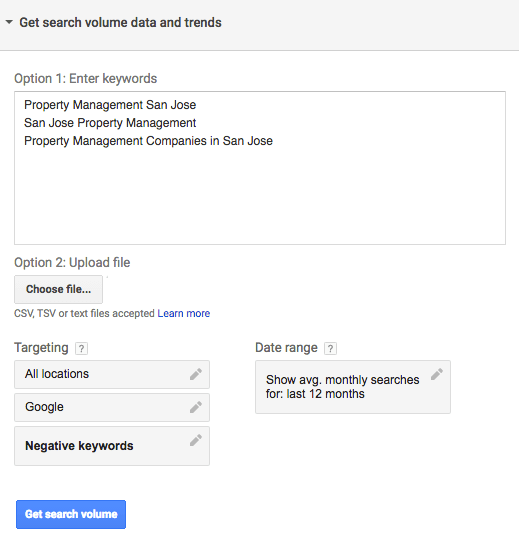Open the Google network targeting setting
Viewport: 519px width, 547px height.
coord(112,407)
